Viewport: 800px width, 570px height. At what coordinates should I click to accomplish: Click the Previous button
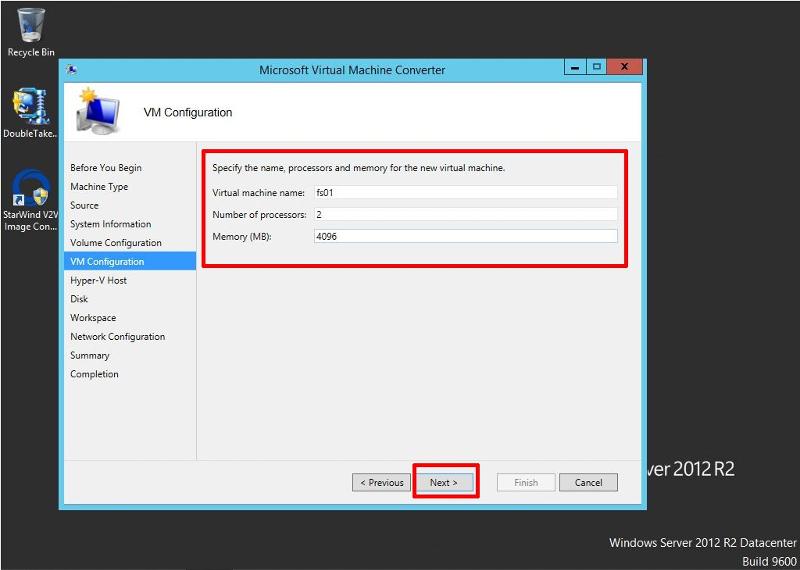point(382,482)
